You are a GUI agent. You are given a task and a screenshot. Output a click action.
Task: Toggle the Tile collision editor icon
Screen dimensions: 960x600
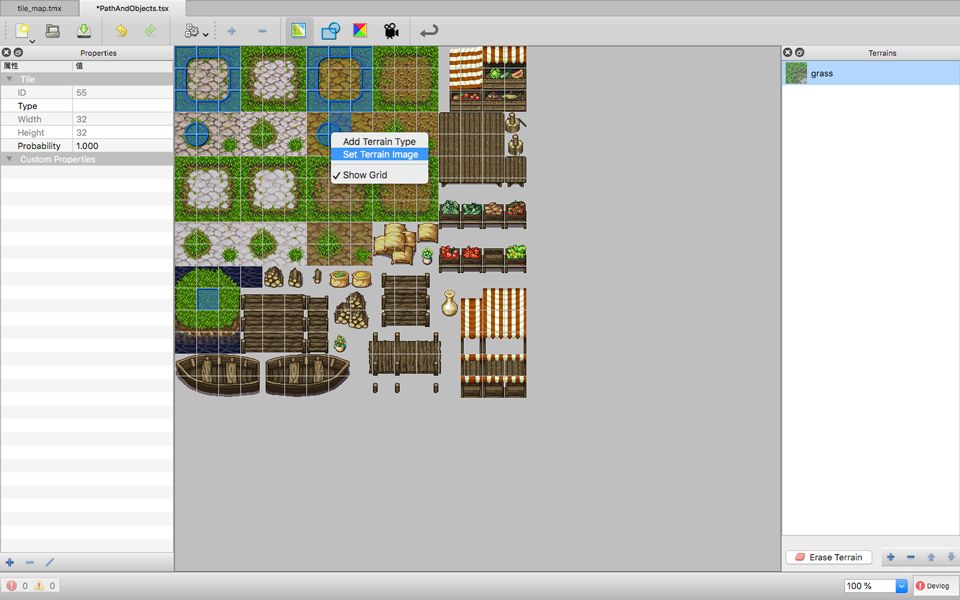coord(331,31)
